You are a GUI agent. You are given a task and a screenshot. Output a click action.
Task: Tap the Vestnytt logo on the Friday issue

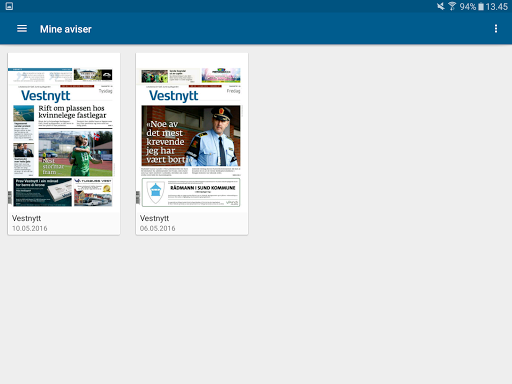point(174,96)
